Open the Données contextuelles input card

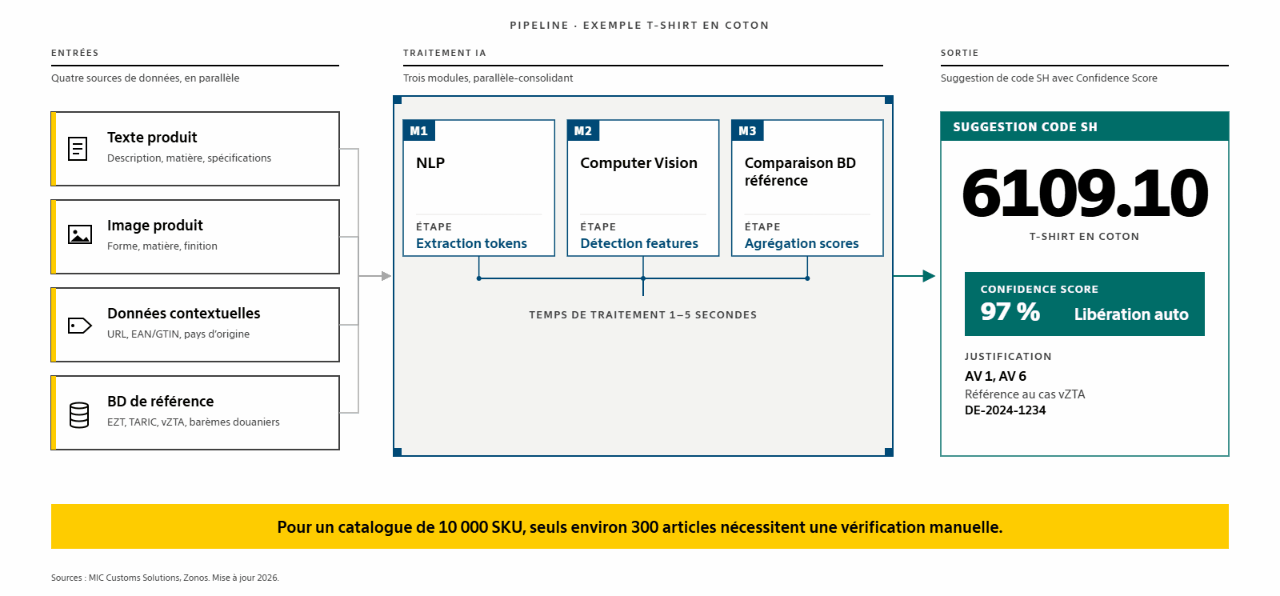(195, 324)
